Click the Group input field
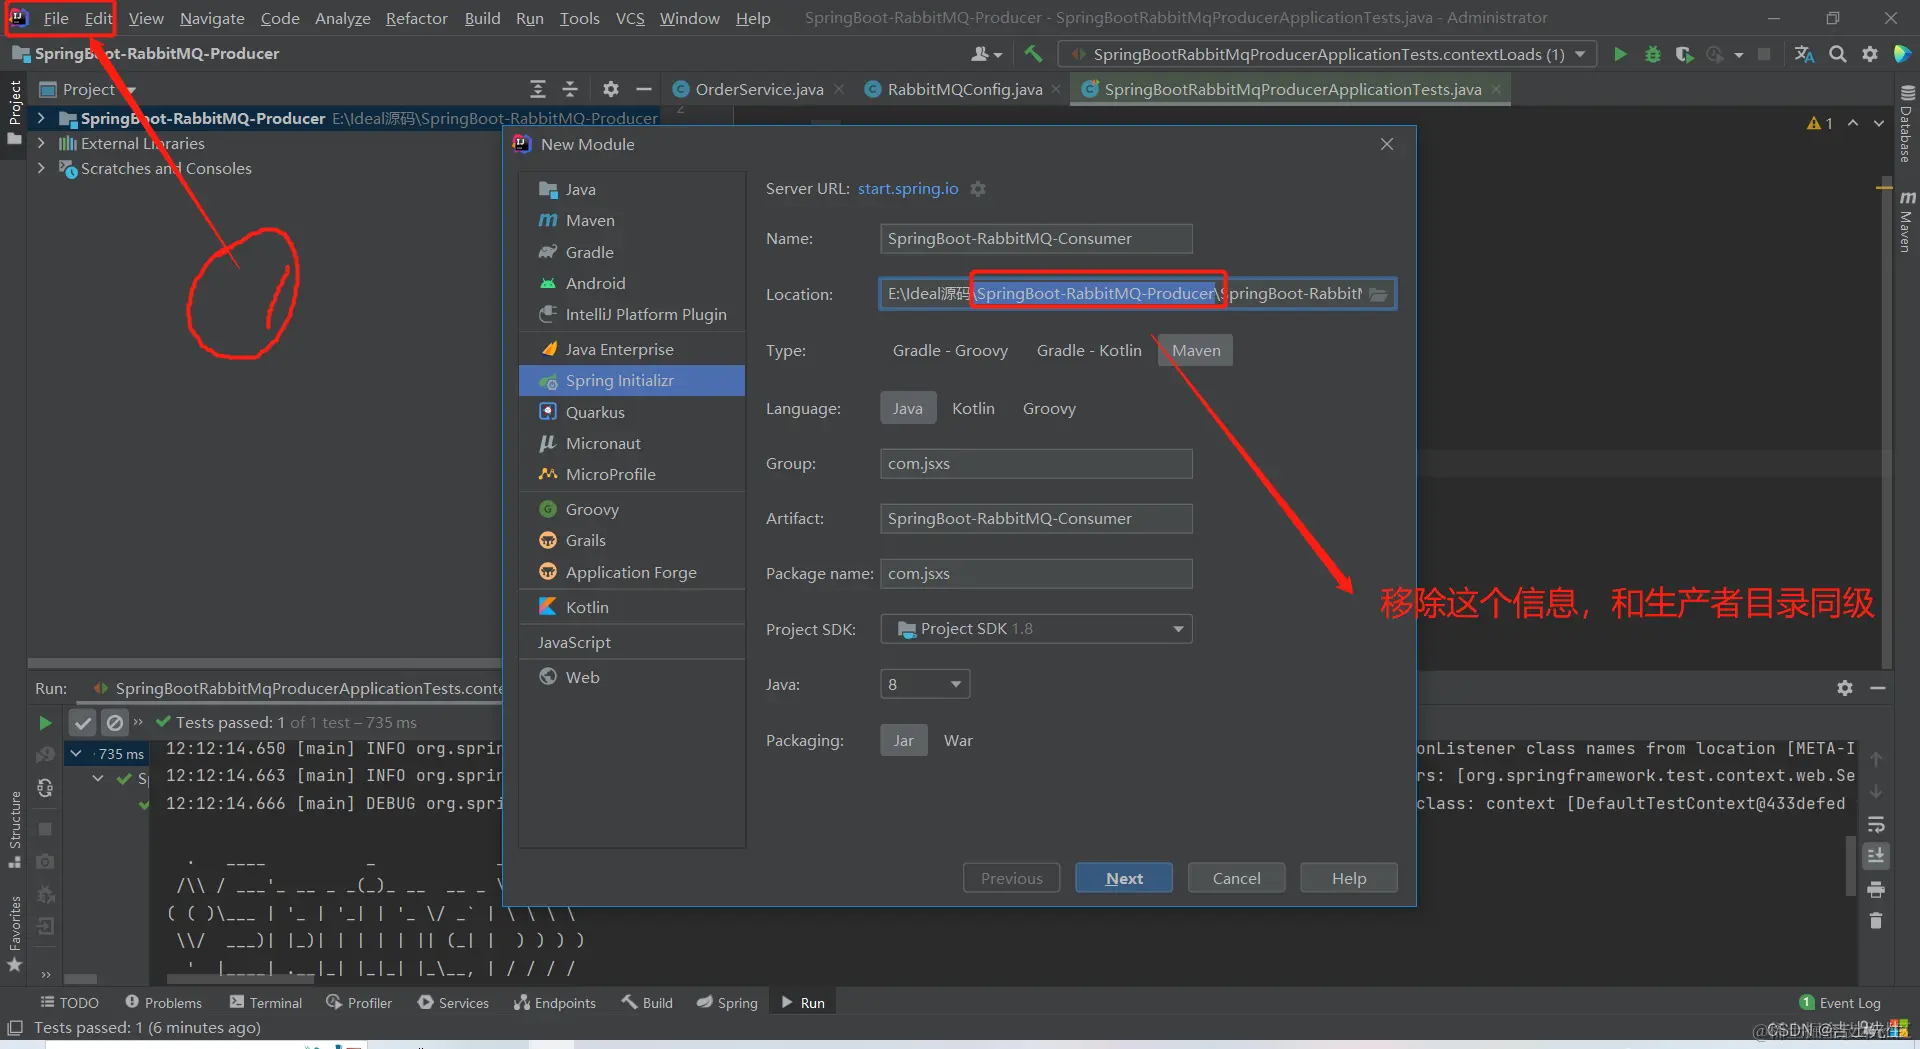This screenshot has height=1049, width=1920. 1036,464
